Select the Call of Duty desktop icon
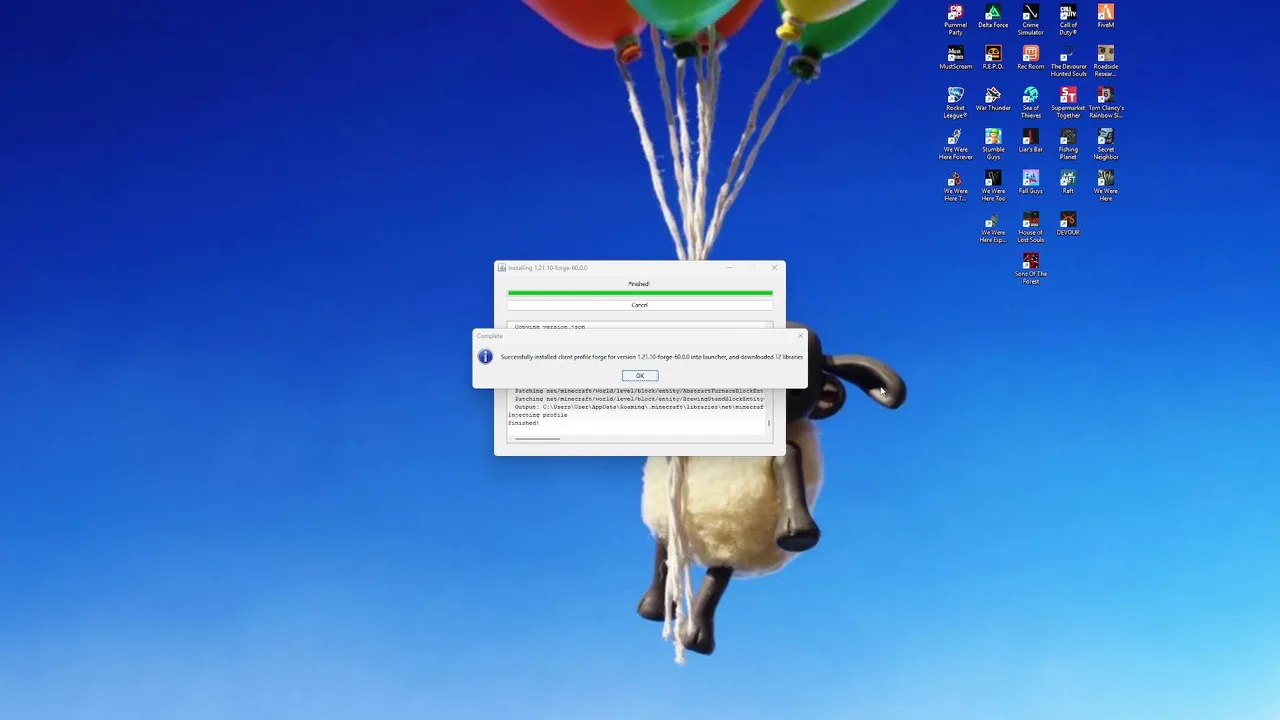1280x720 pixels. tap(1068, 20)
